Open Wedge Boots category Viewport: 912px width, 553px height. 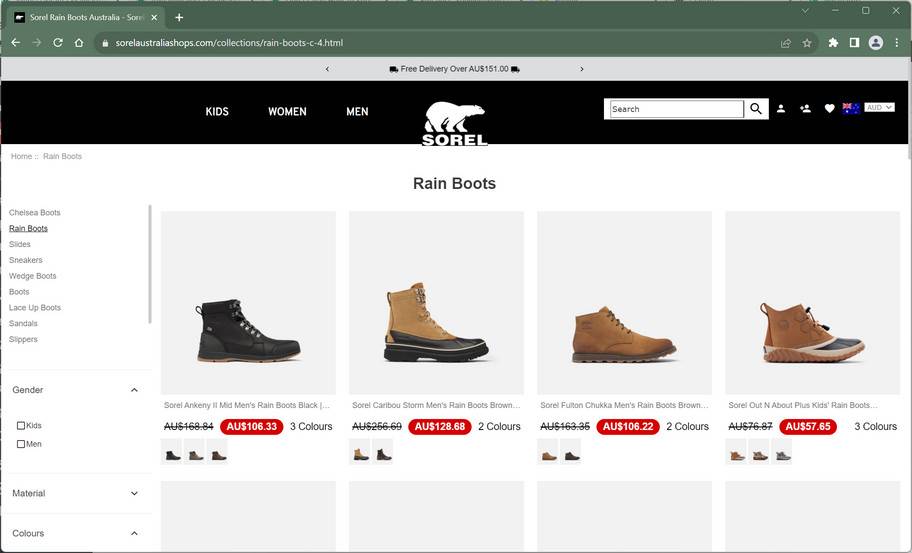pos(33,276)
